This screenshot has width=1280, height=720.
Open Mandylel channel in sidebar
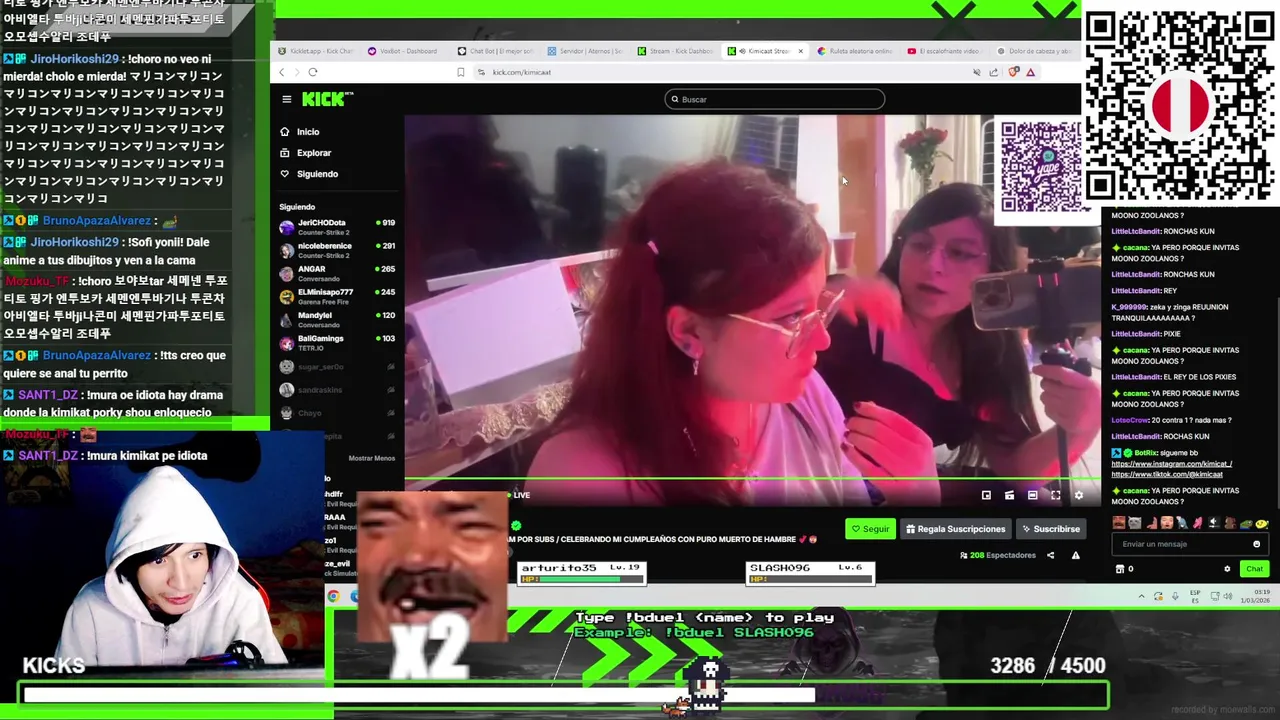tap(337, 319)
